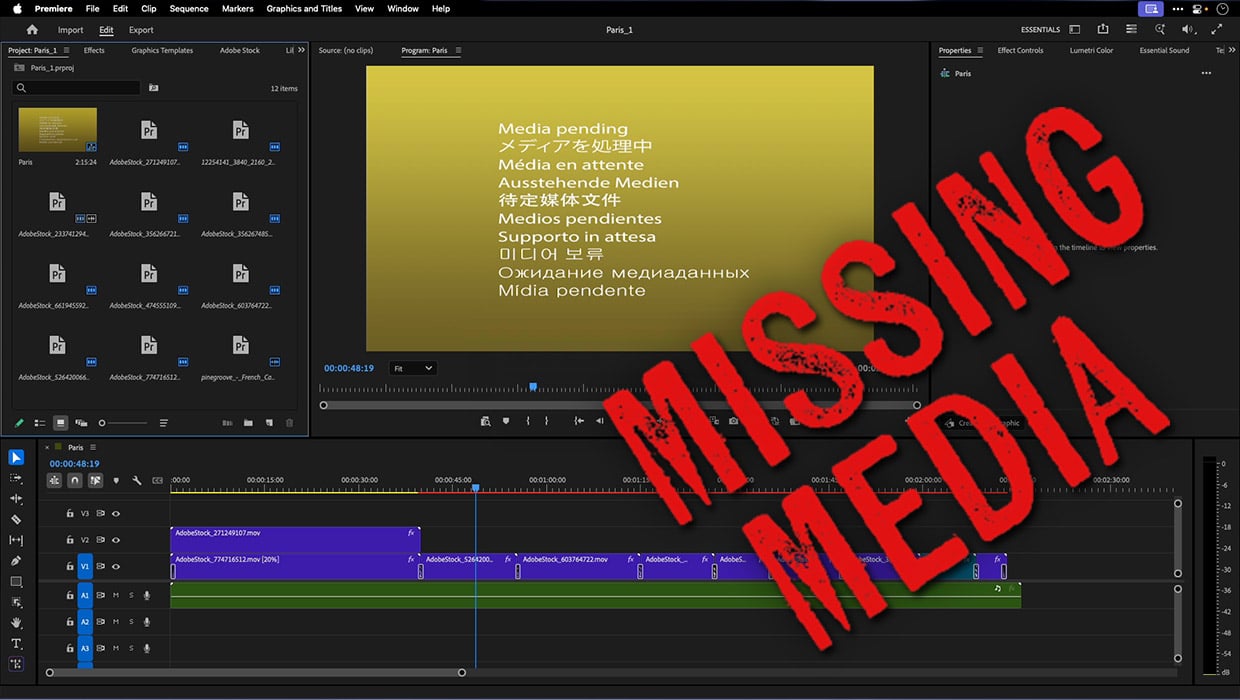Adjust the Project panel thumbnail size slider
This screenshot has height=700, width=1240.
click(122, 423)
